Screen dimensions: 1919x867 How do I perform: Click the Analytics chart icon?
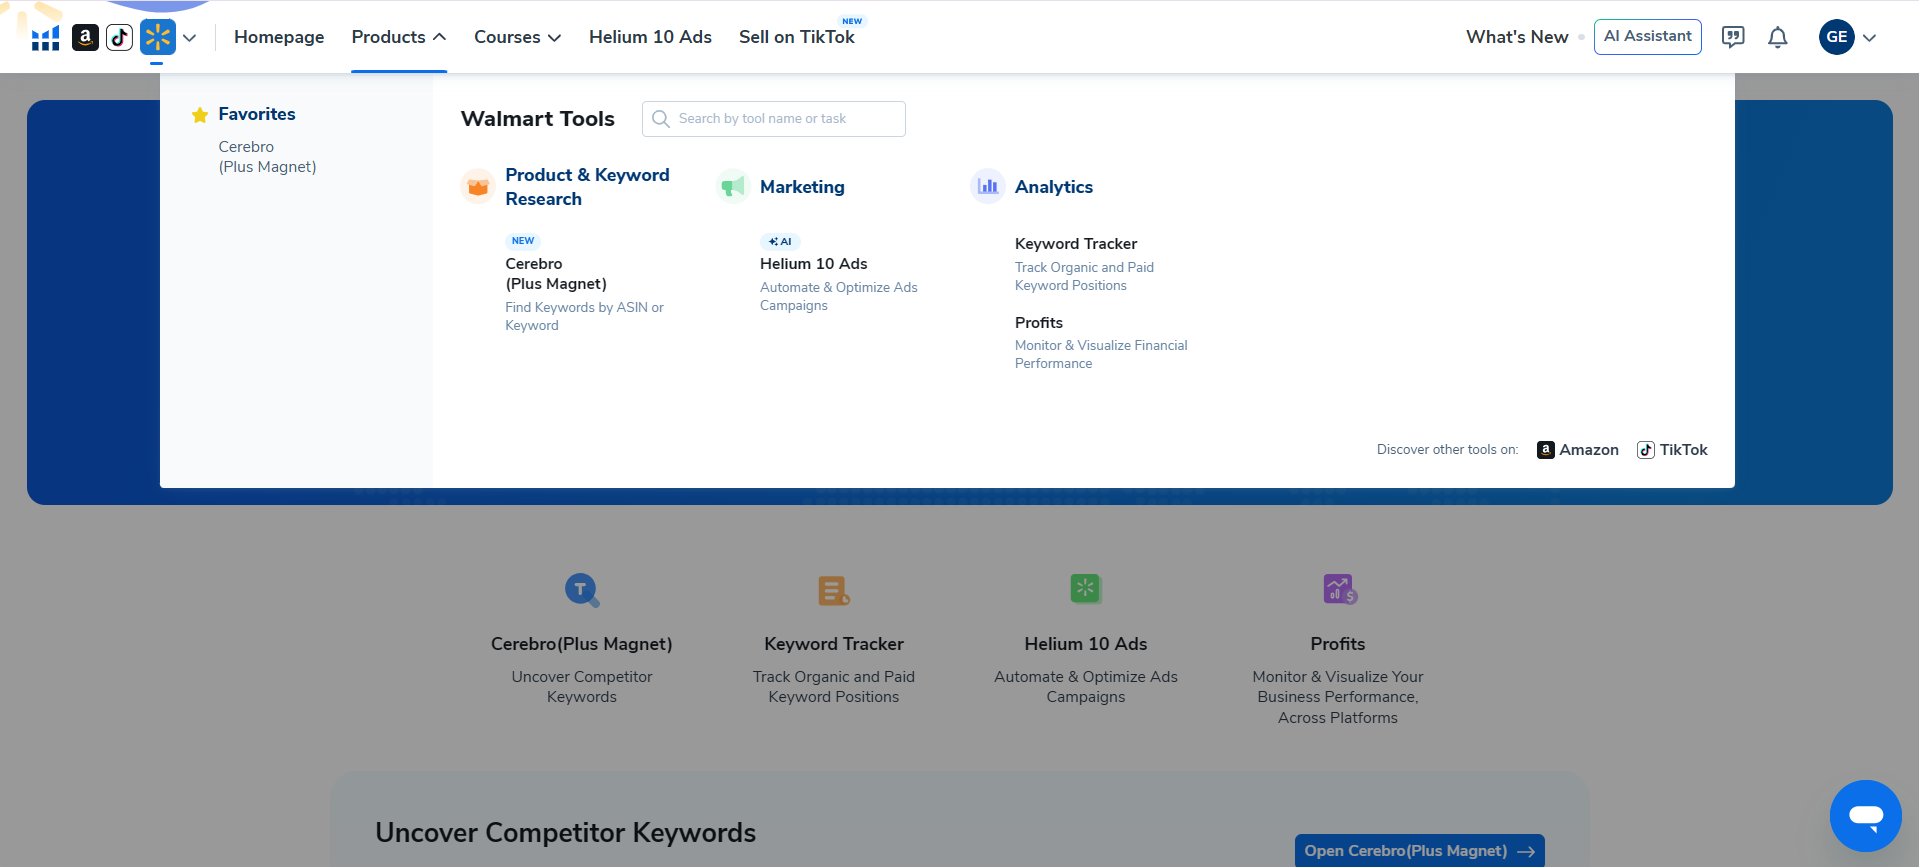pos(988,187)
